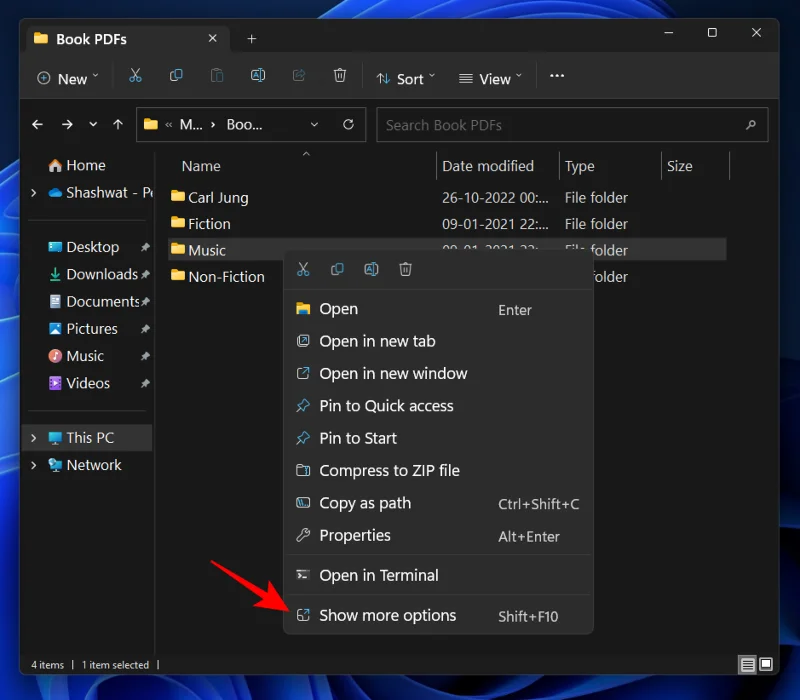800x700 pixels.
Task: Pin the Music folder to Quick access
Action: 386,406
